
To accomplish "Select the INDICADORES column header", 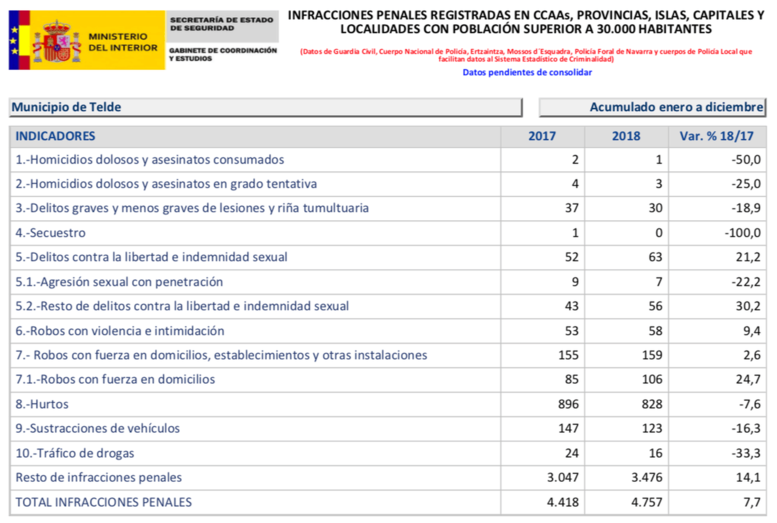I will pos(56,135).
